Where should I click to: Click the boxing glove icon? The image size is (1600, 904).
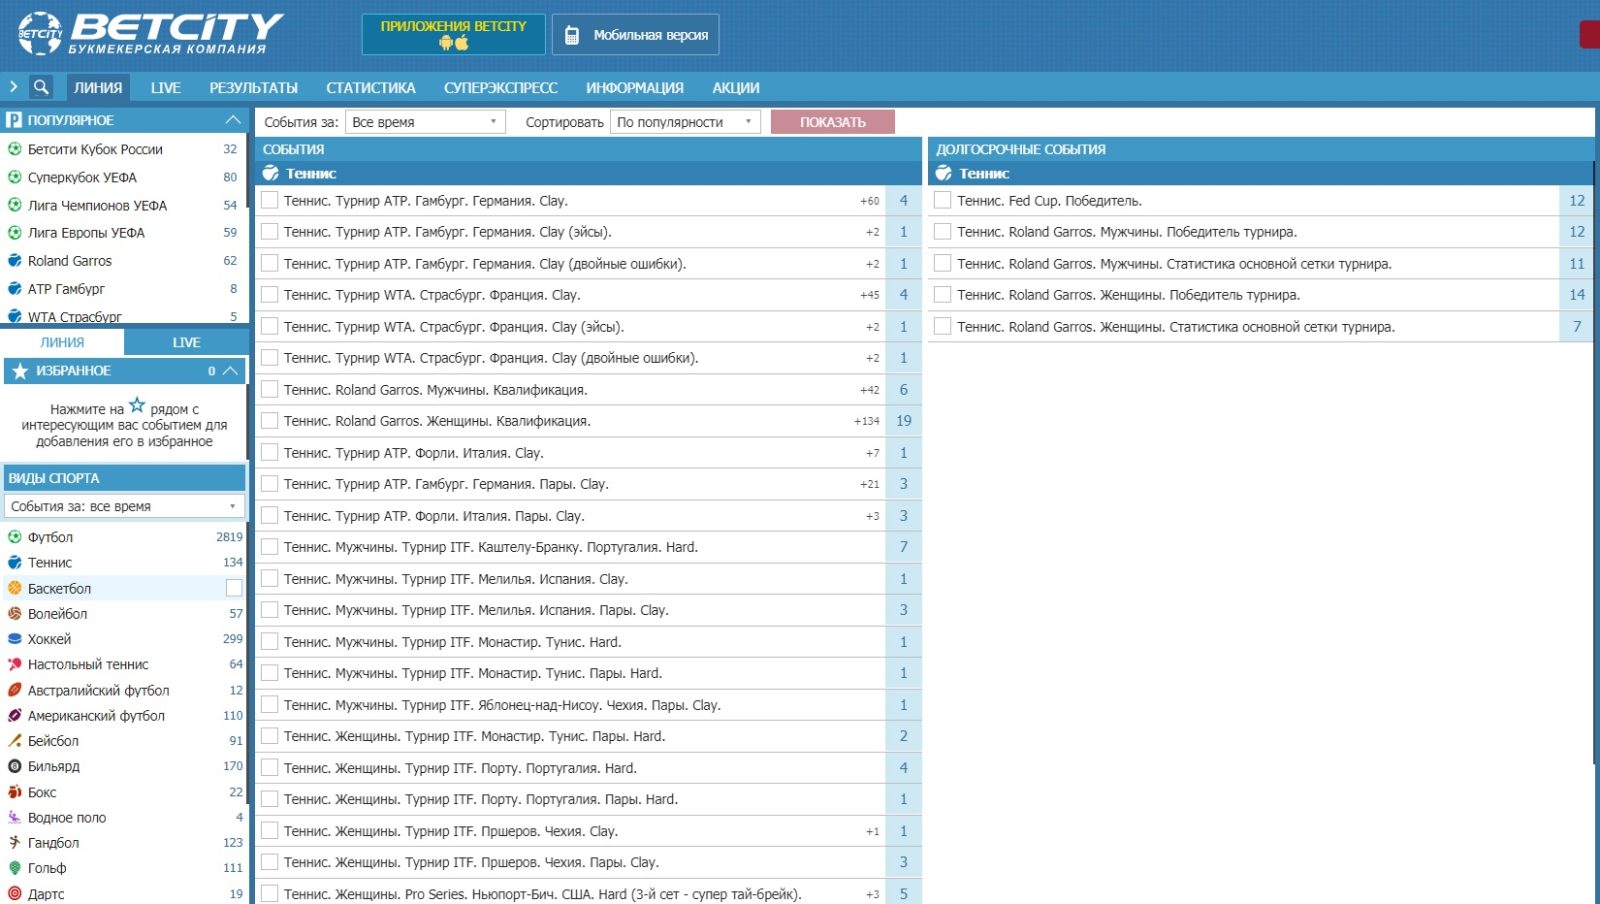(x=15, y=792)
